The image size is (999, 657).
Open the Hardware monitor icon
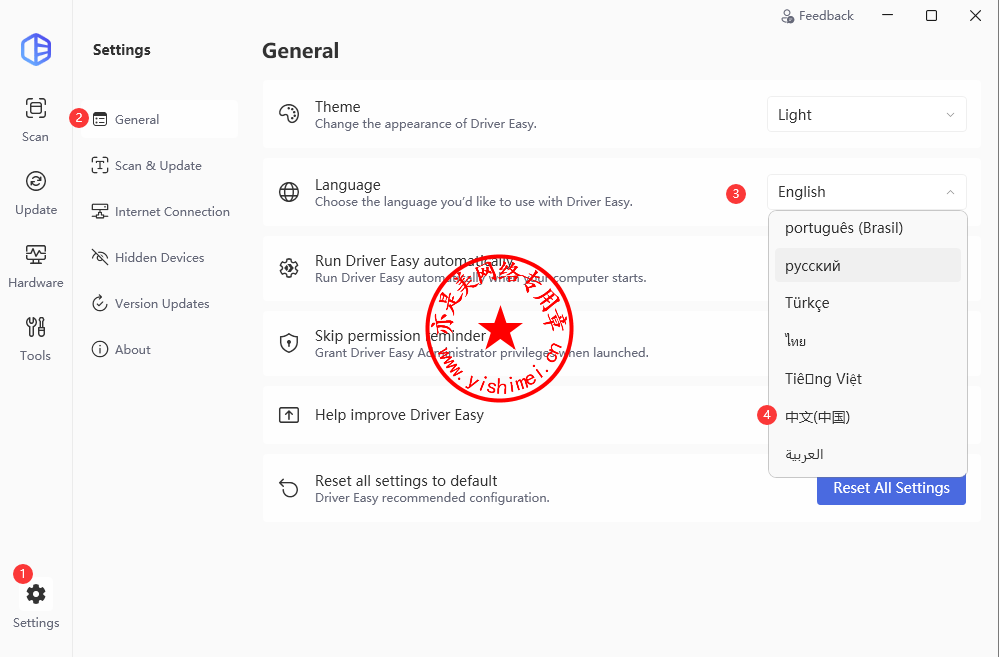(36, 254)
